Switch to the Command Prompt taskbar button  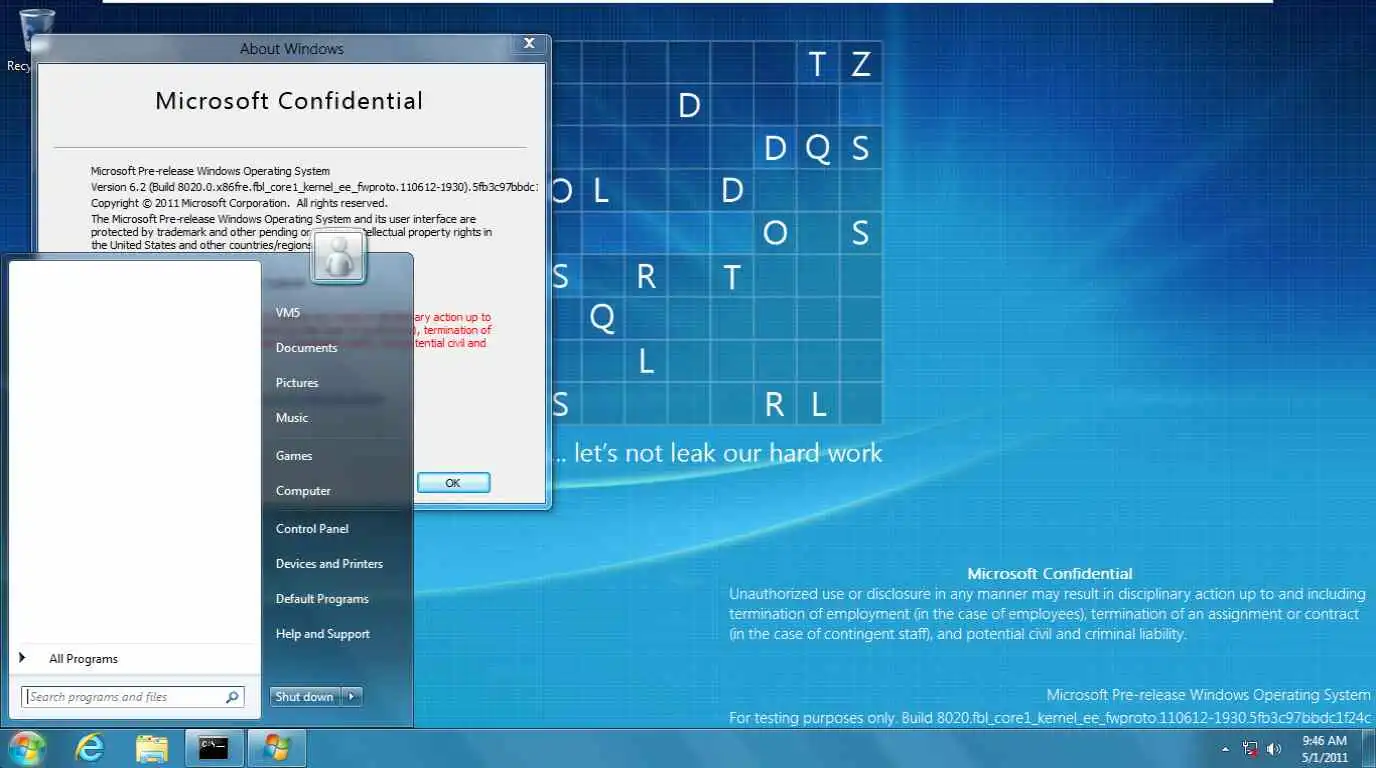(x=214, y=748)
